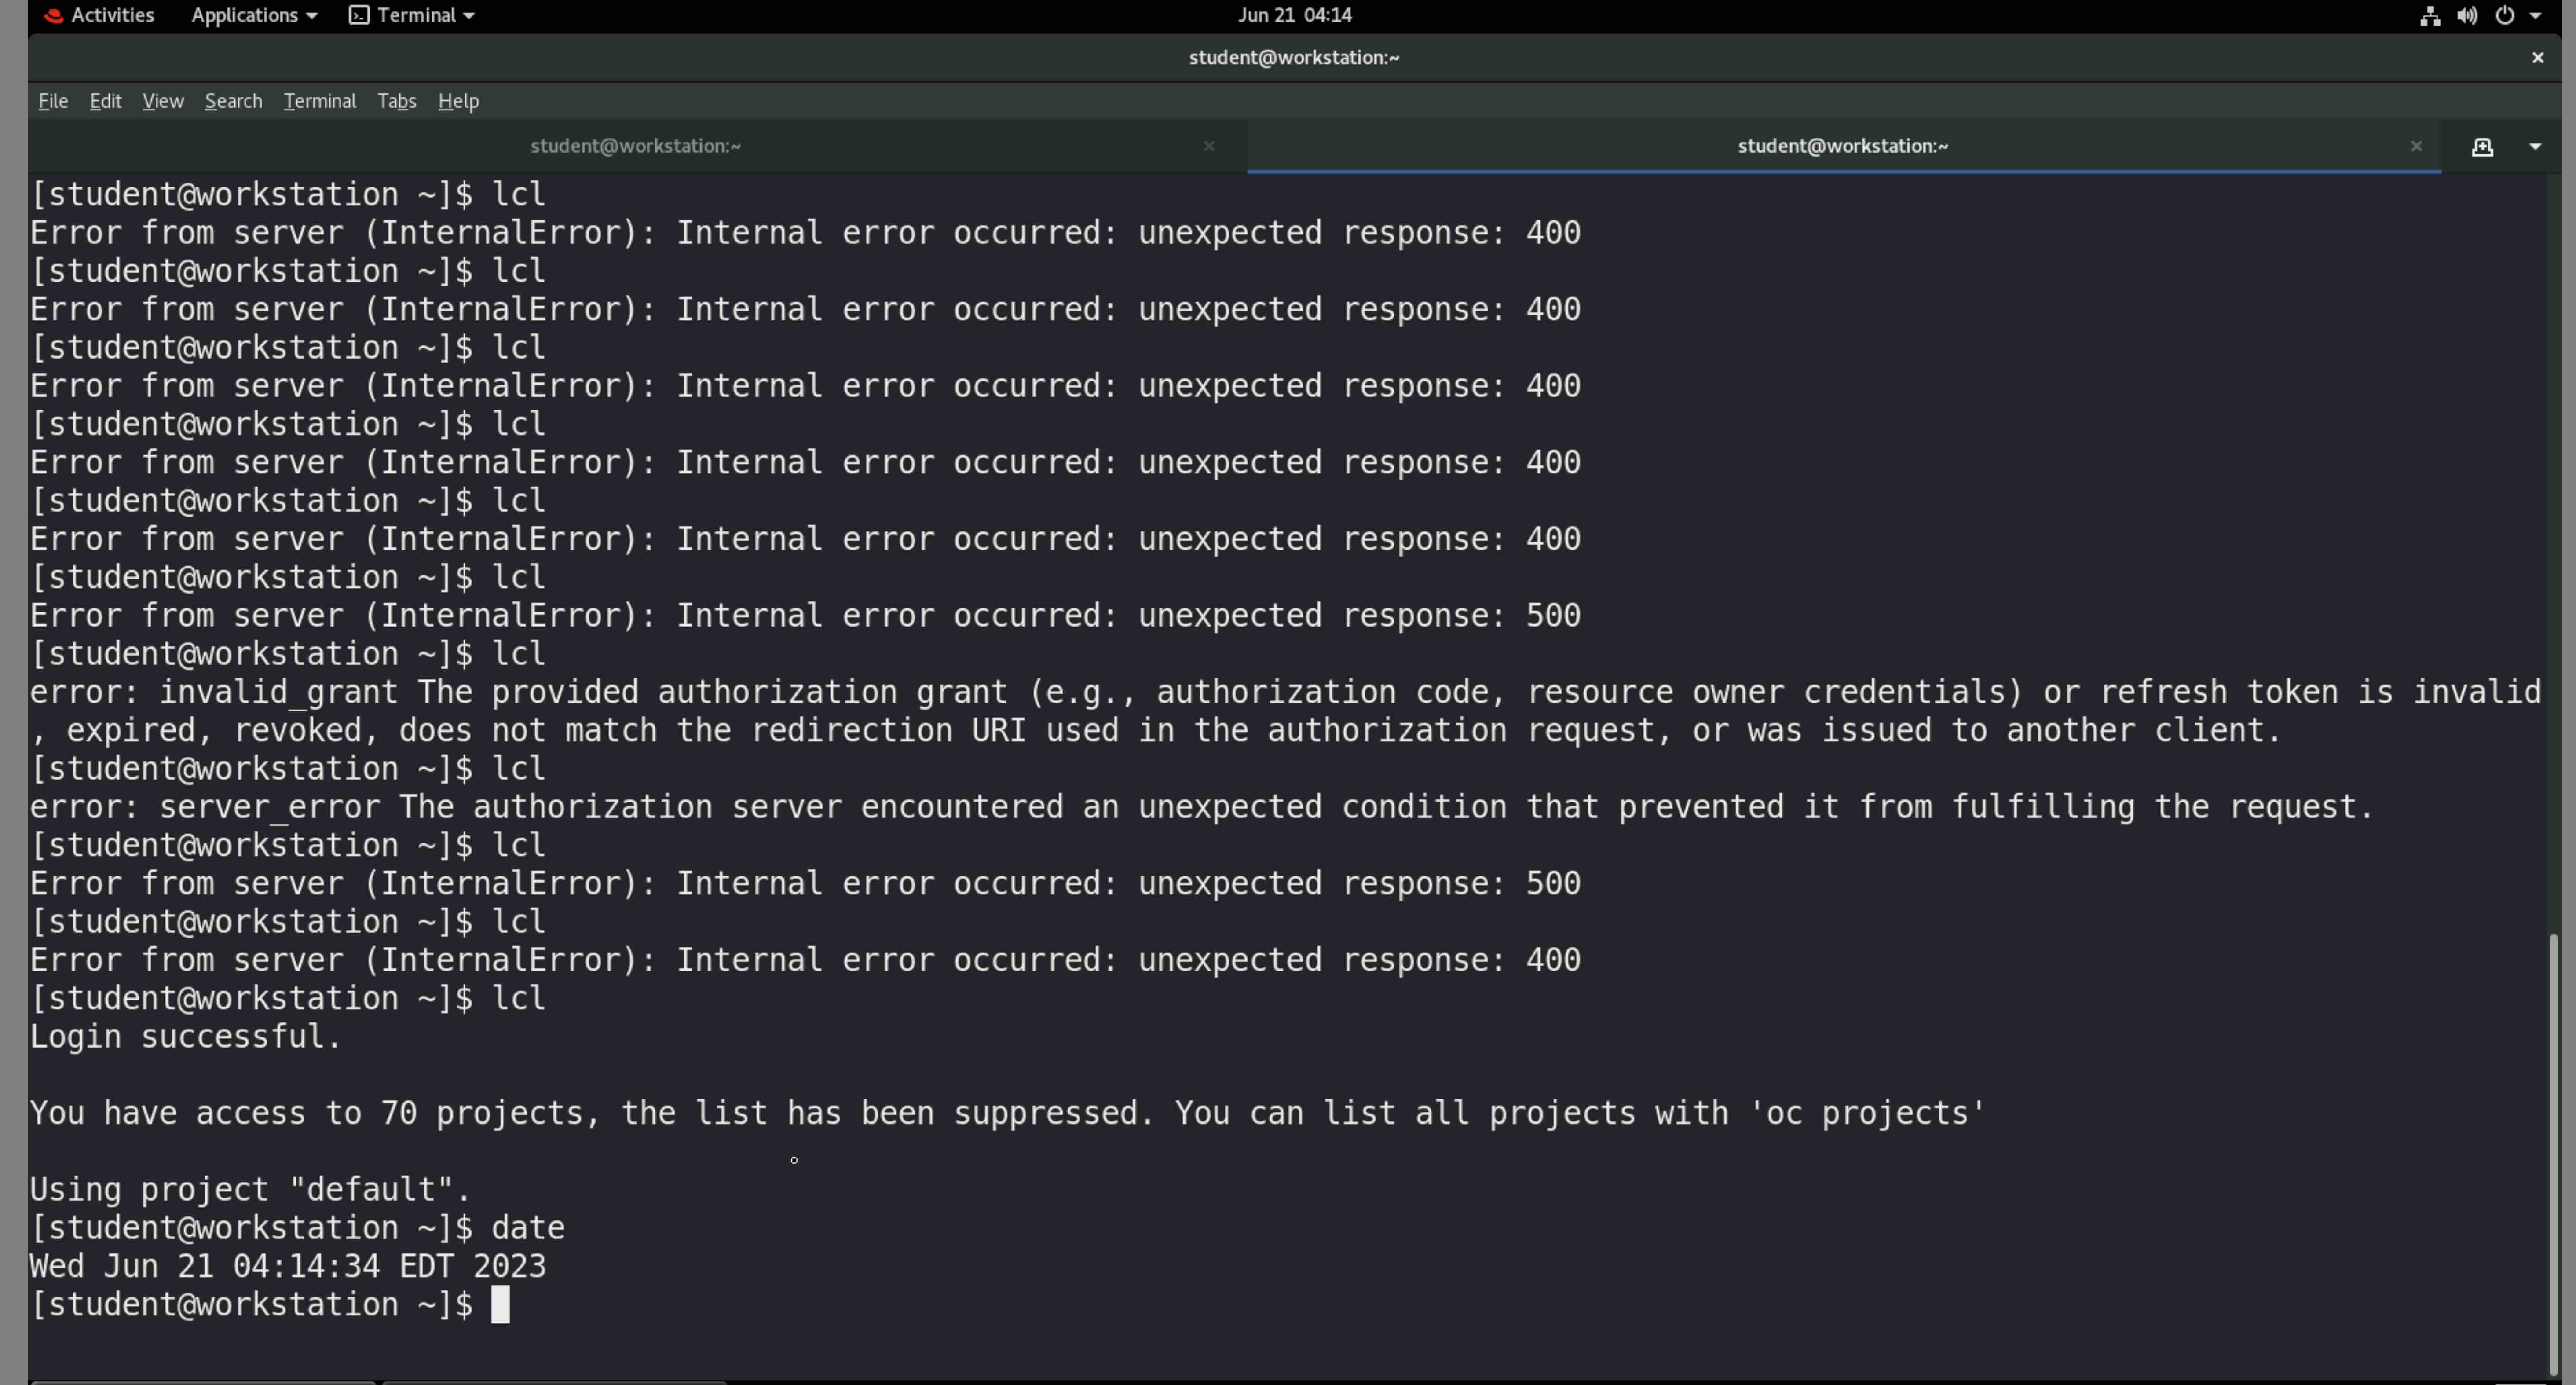
Task: Open the Tabs menu
Action: pyautogui.click(x=396, y=101)
